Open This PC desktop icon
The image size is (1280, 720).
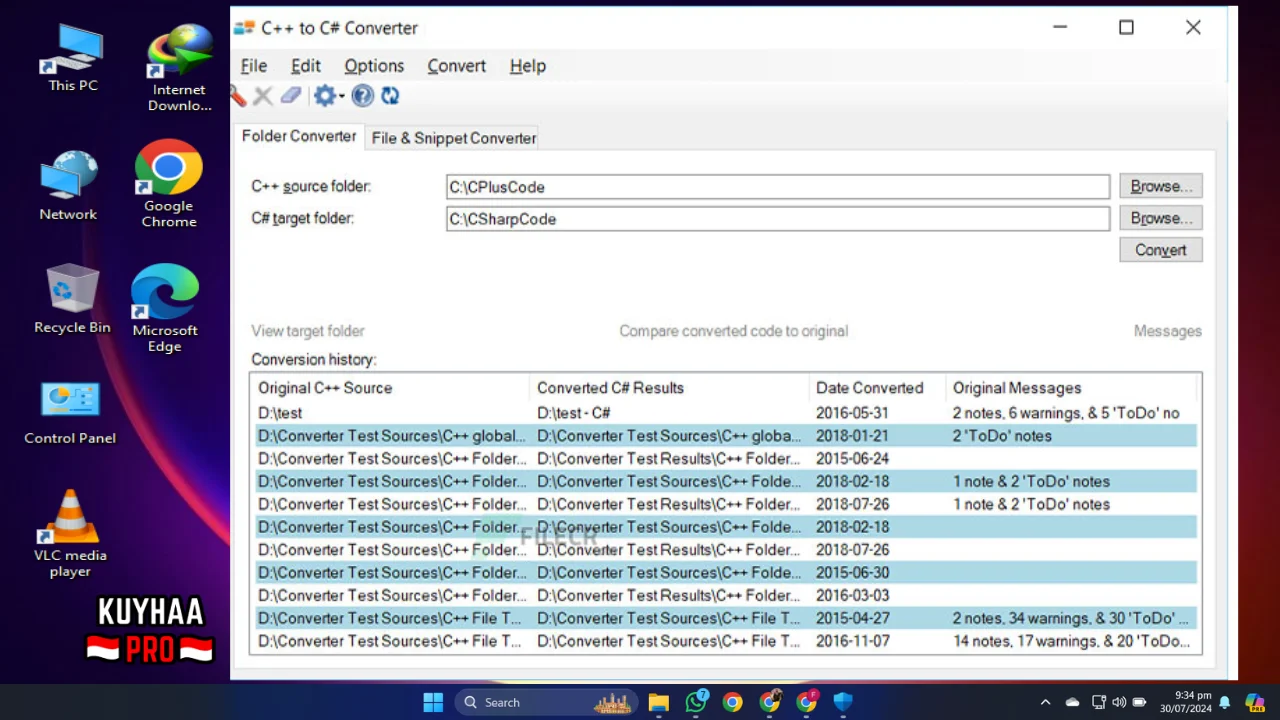tap(73, 58)
